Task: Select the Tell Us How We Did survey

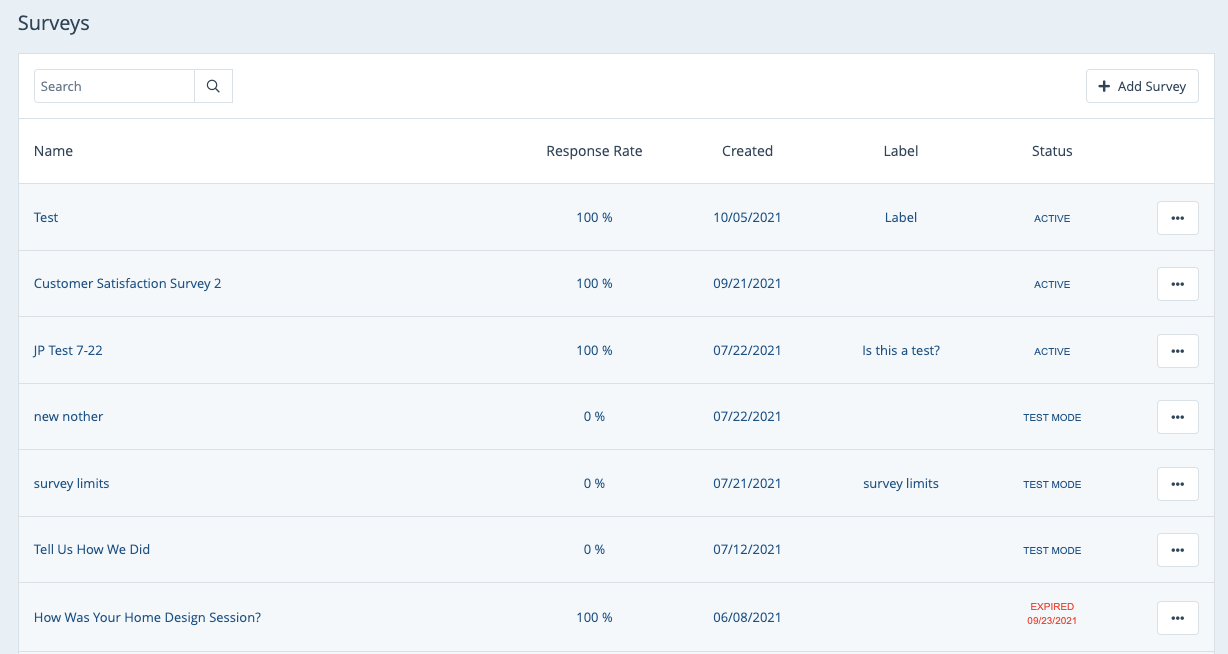Action: pyautogui.click(x=92, y=550)
